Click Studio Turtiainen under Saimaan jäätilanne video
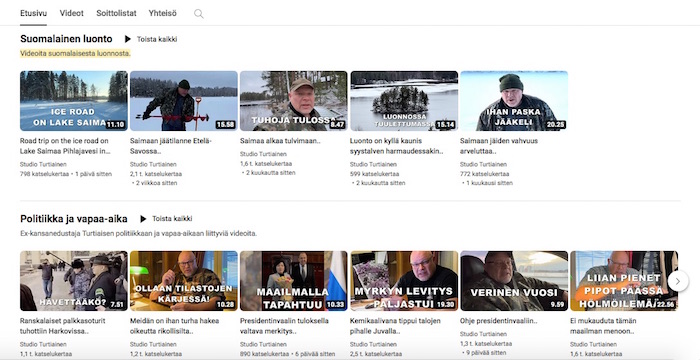Viewport: 700px width, 360px height. (153, 165)
